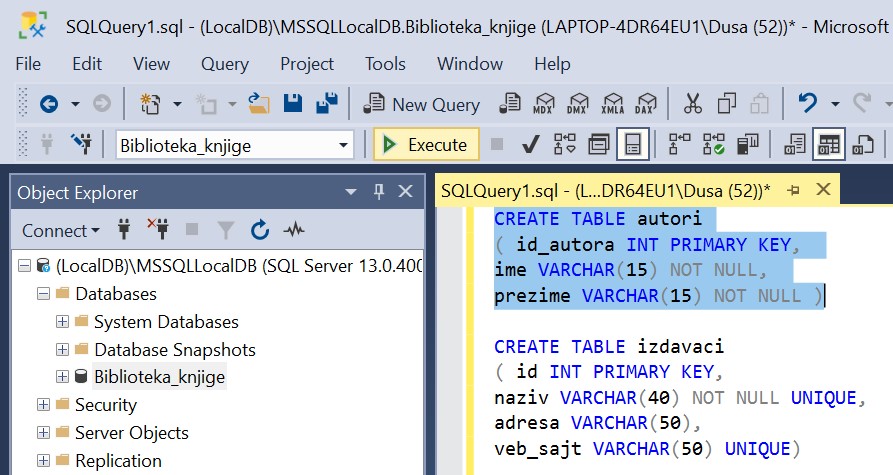Click the Cut scissors icon
Image resolution: width=893 pixels, height=475 pixels.
(x=692, y=104)
